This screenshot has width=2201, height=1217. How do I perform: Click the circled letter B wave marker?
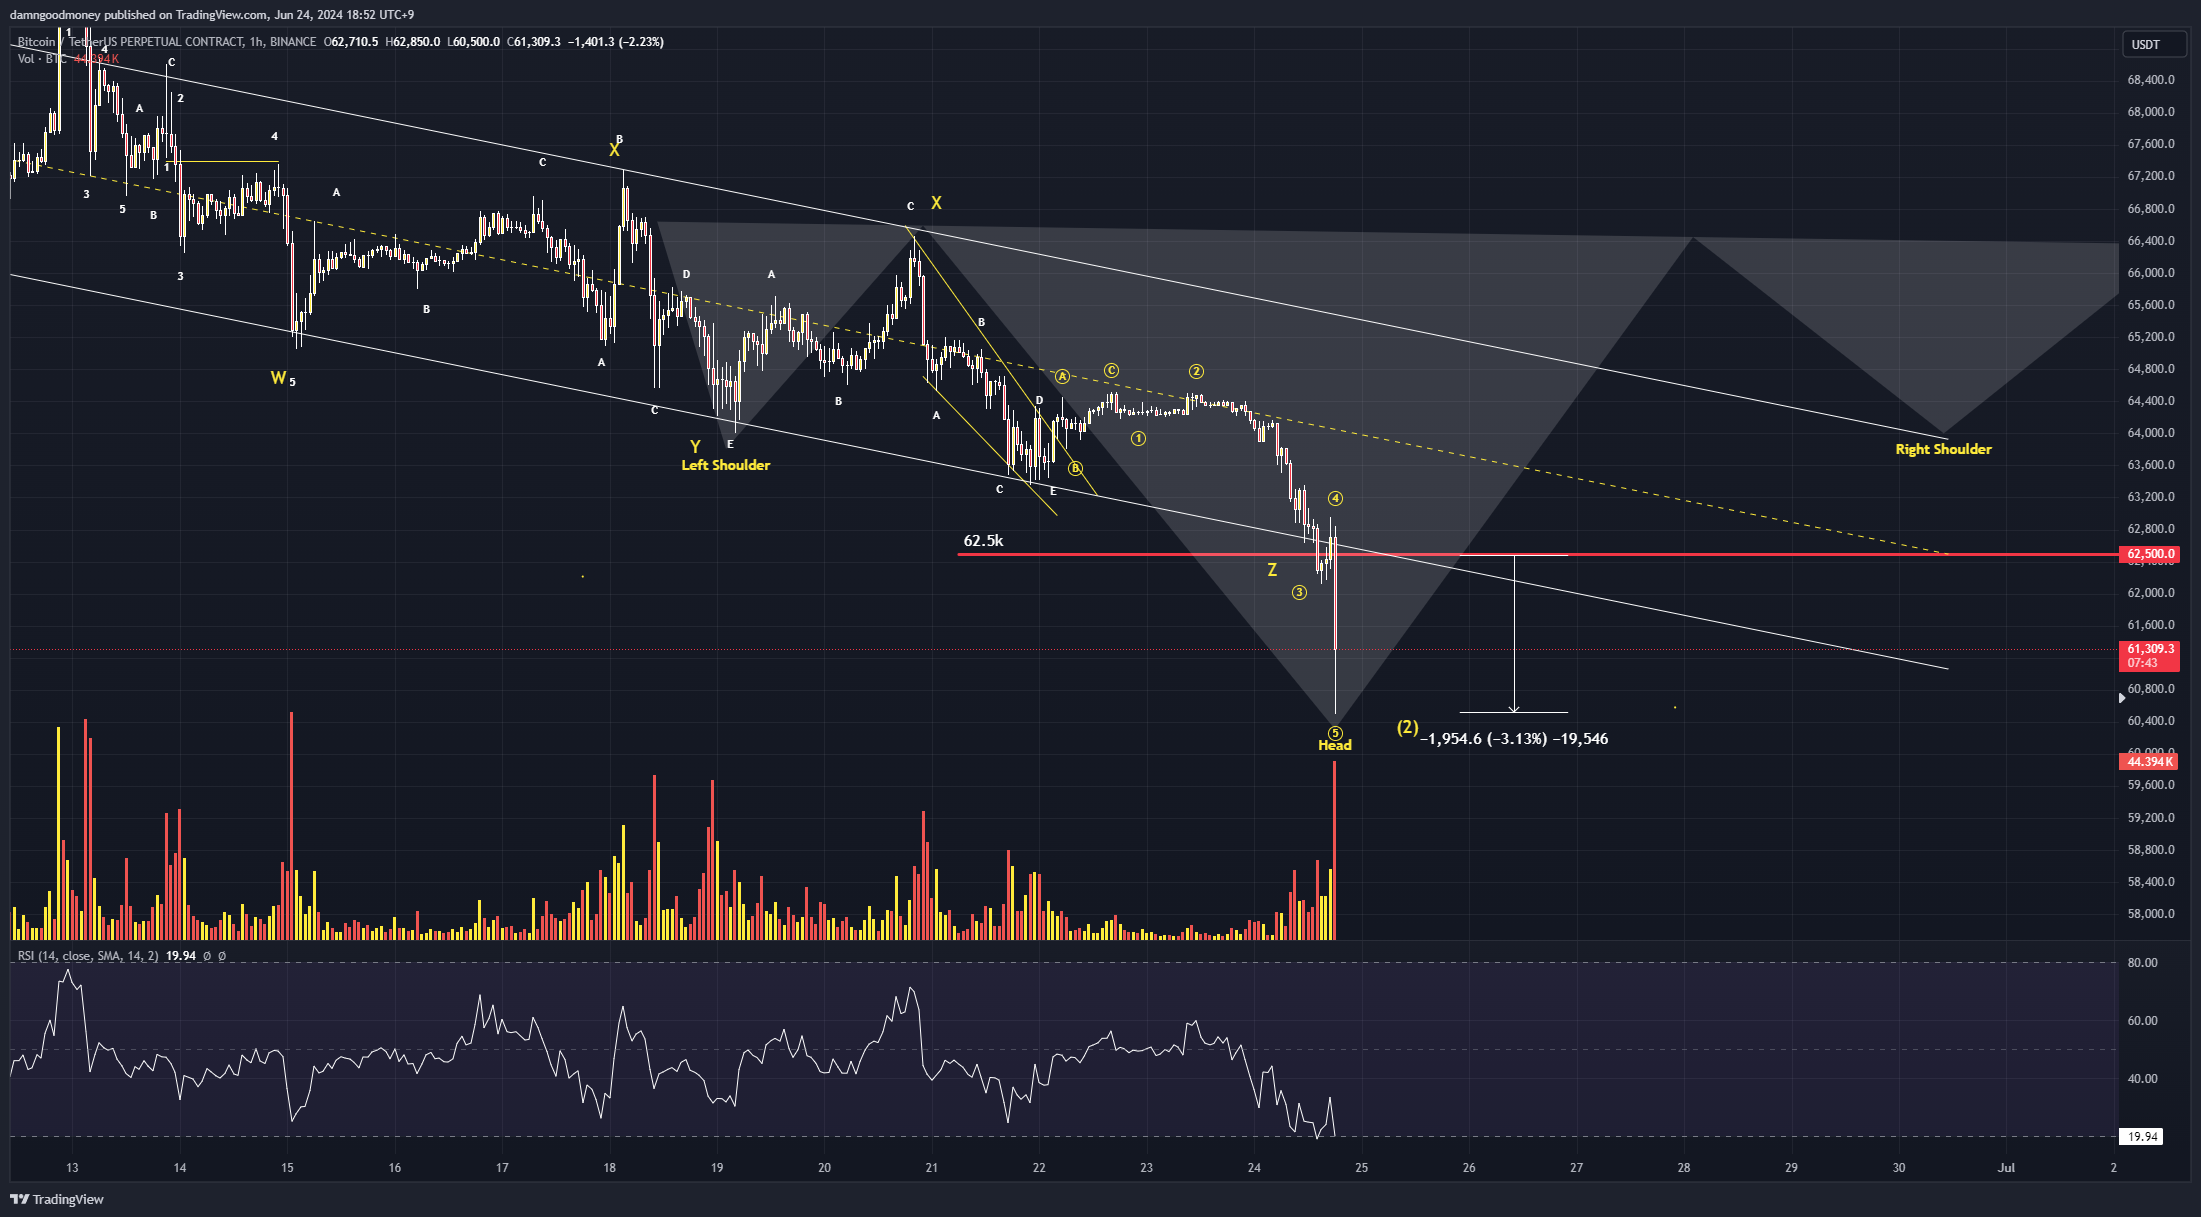1076,468
